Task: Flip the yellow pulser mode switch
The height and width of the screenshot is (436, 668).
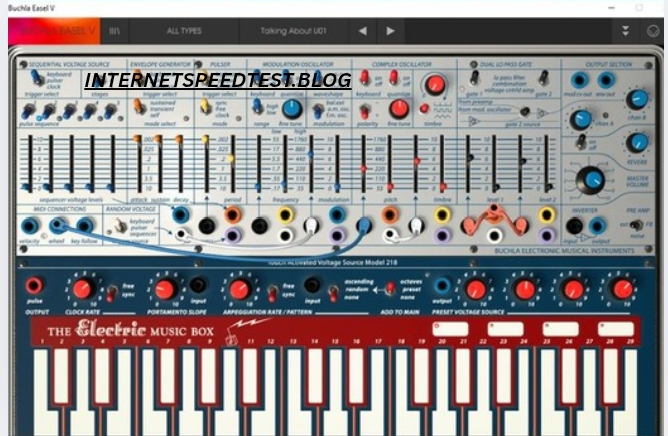Action: [x=205, y=107]
